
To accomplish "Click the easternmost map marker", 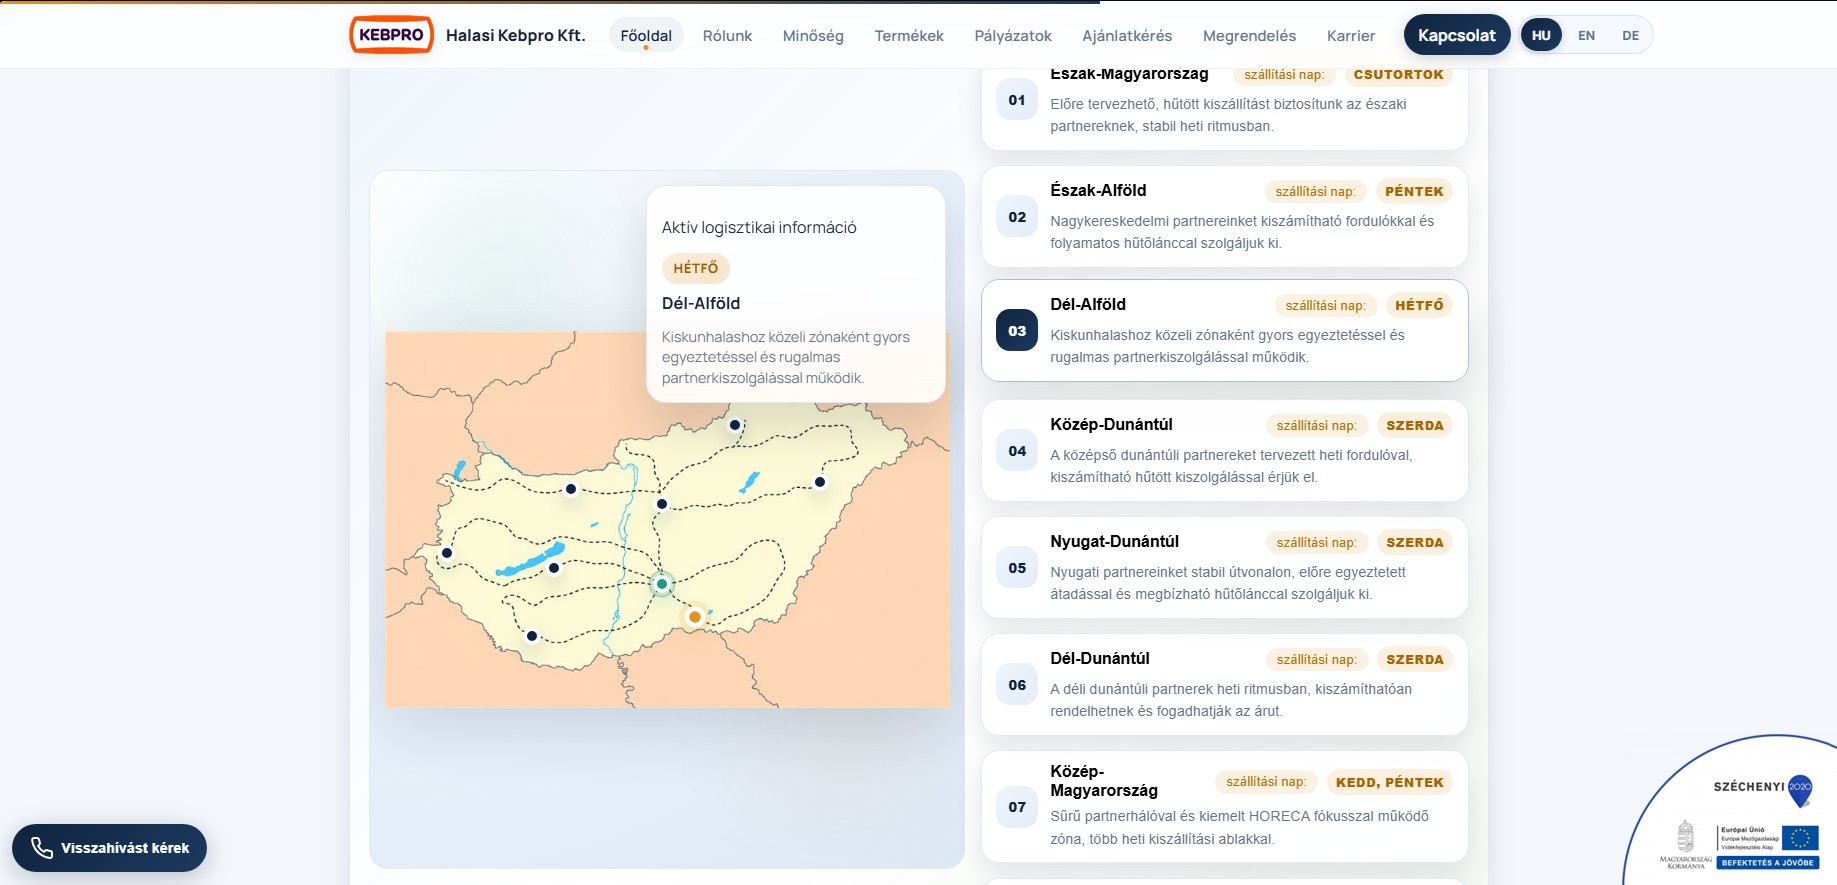I will coord(820,482).
